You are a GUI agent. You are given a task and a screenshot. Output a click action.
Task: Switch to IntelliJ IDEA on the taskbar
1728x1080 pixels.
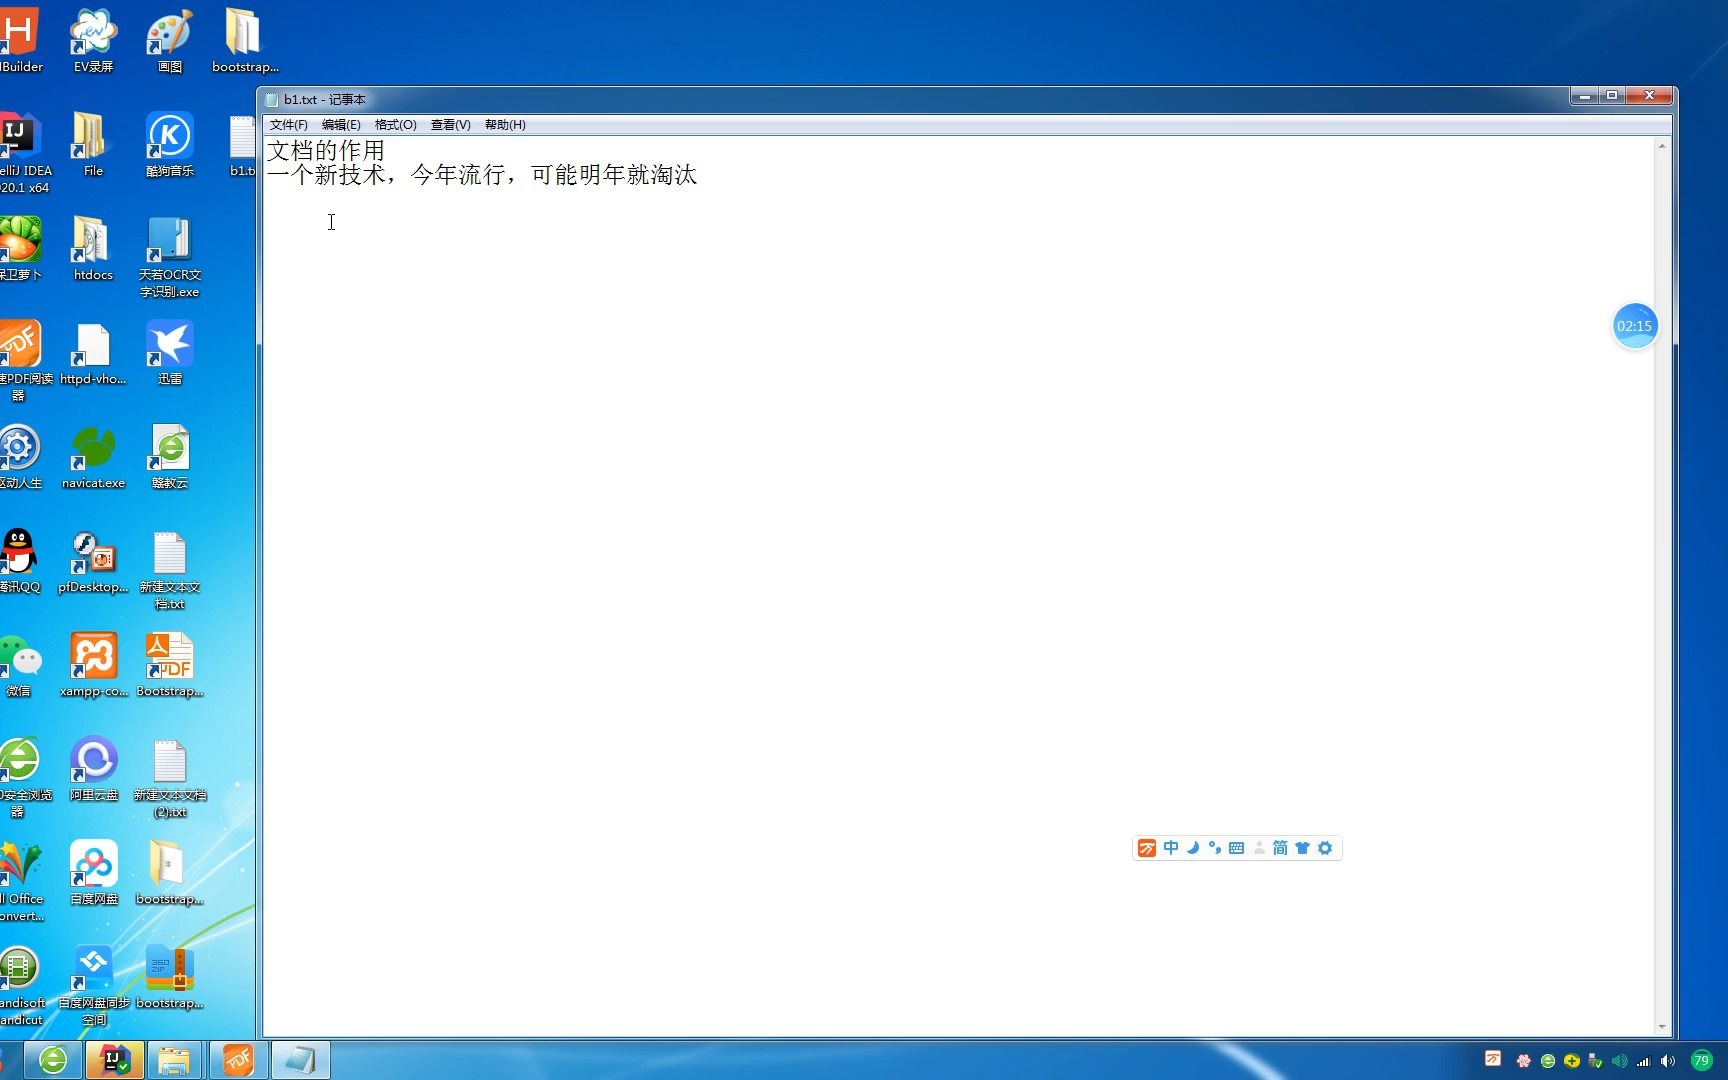point(114,1060)
